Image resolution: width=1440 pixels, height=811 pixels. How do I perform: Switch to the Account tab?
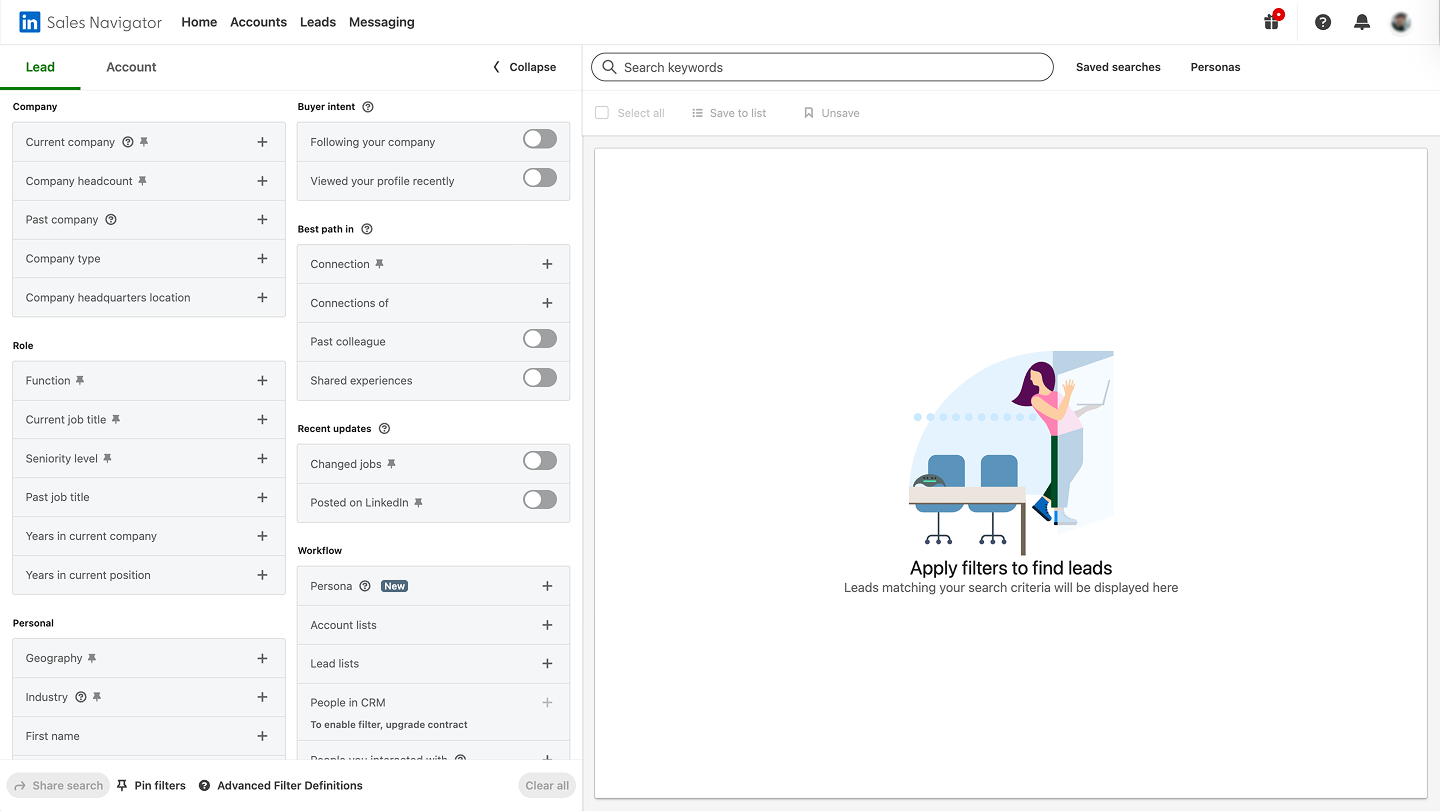(130, 67)
